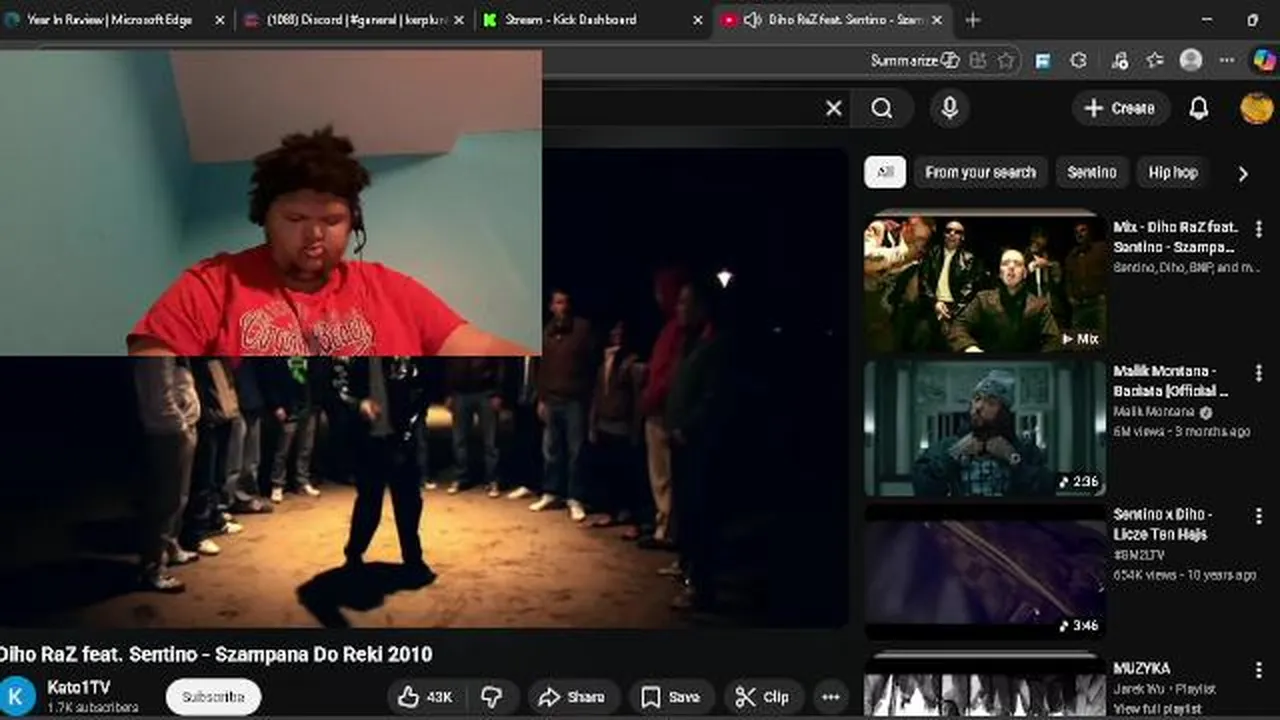This screenshot has height=720, width=1280.
Task: Select the From your search chip
Action: pos(981,172)
